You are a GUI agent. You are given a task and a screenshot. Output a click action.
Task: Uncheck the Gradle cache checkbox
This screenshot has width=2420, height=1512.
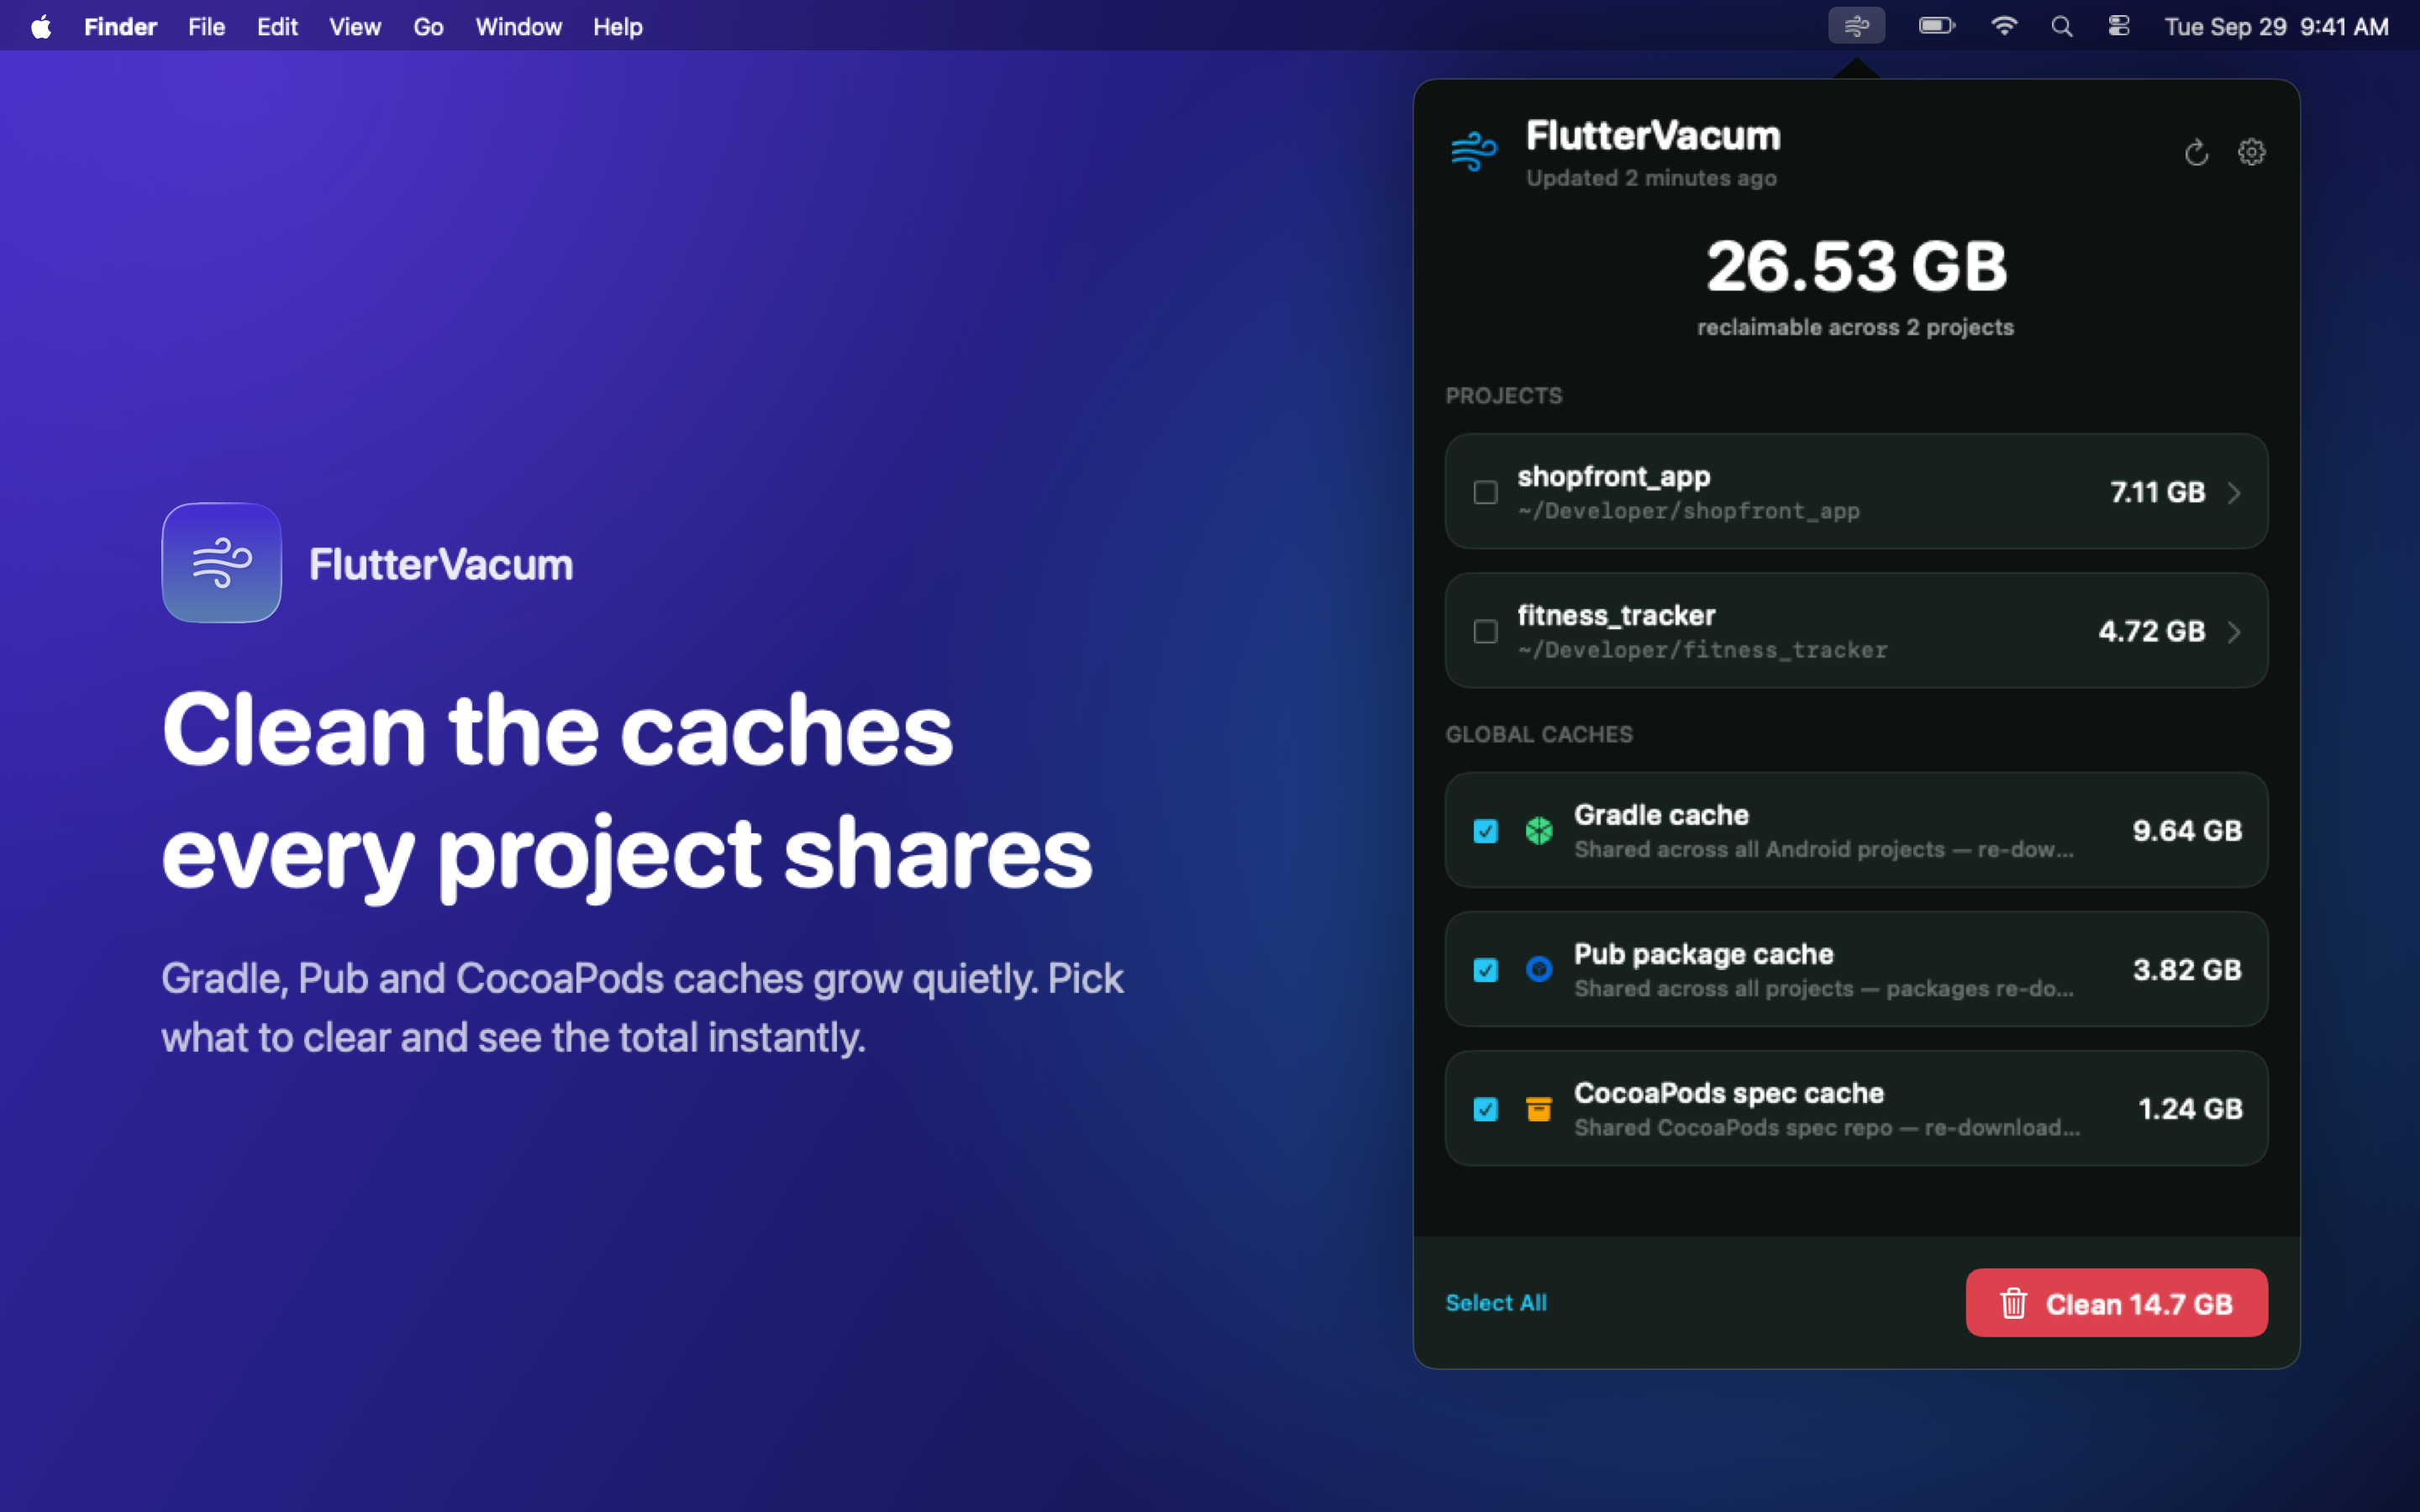[1485, 831]
